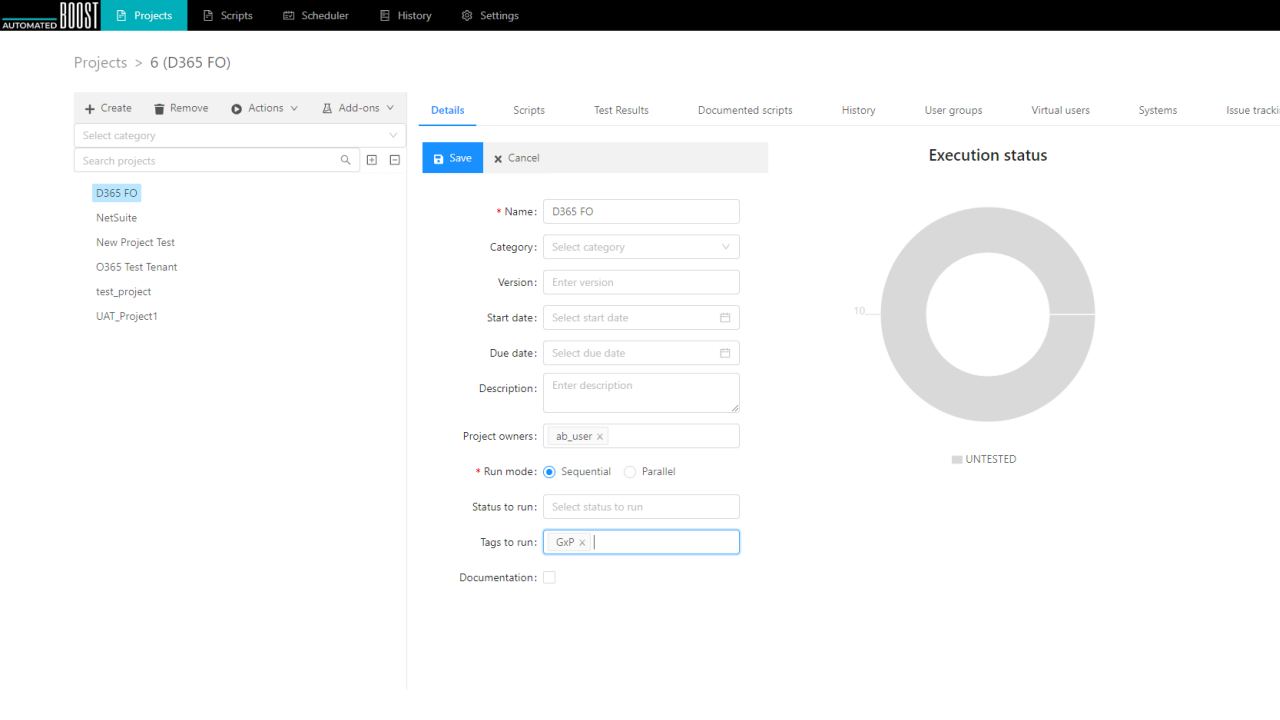Image resolution: width=1280 pixels, height=720 pixels.
Task: Switch to the Test Results tab
Action: (621, 110)
